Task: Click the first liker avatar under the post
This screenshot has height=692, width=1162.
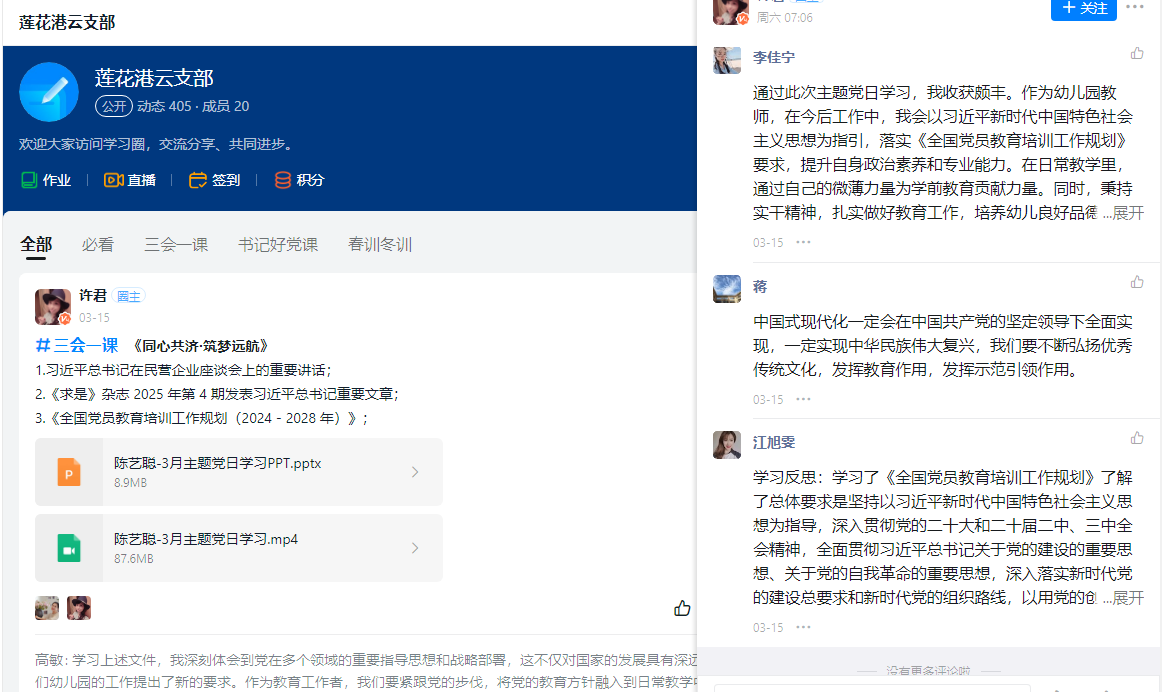Action: point(47,608)
